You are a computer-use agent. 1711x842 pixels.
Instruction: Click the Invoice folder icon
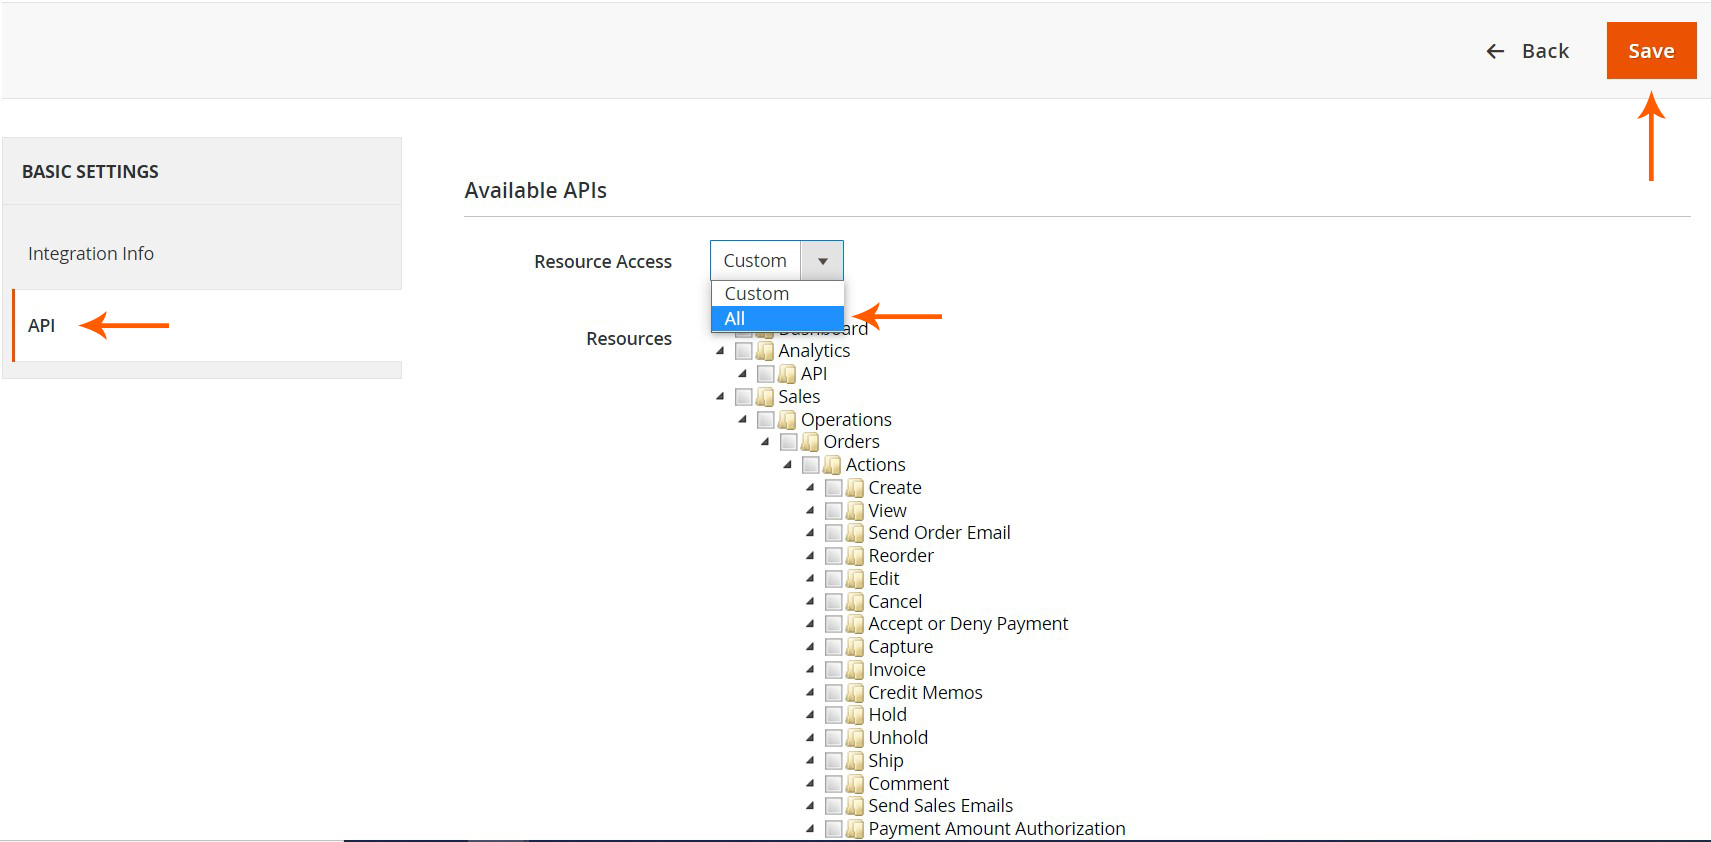[855, 670]
